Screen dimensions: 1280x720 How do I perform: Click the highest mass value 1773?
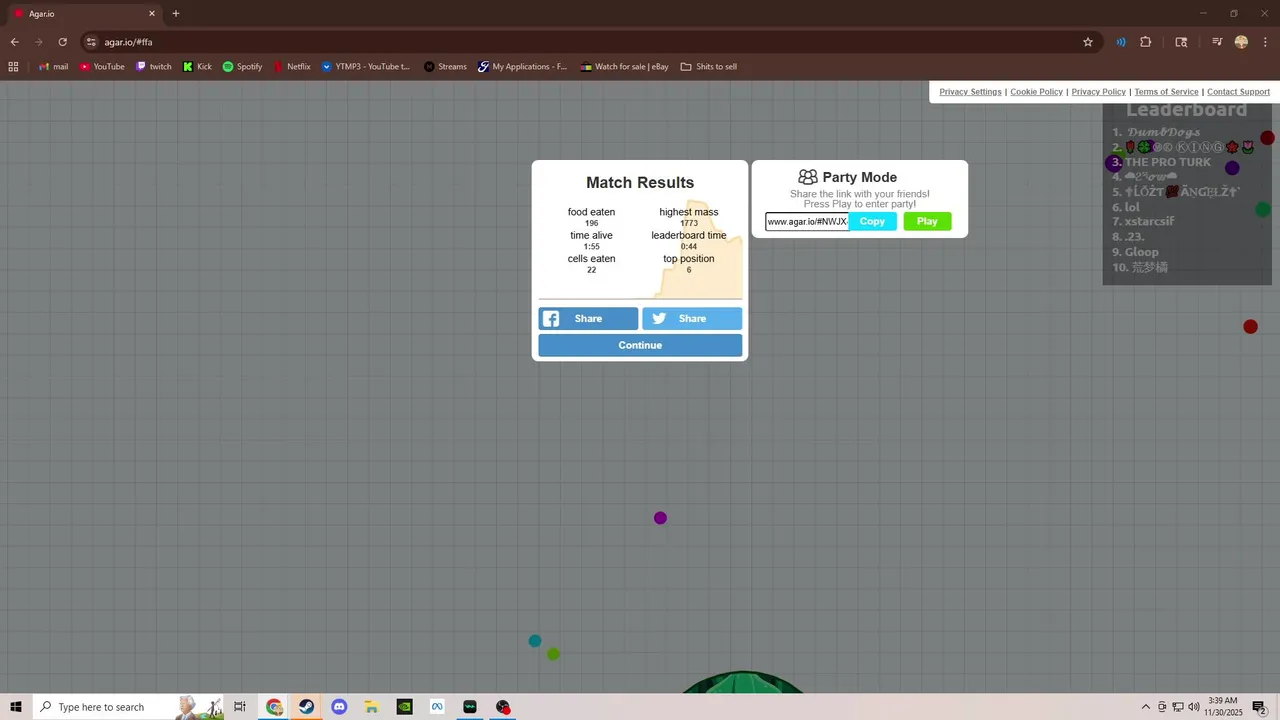pos(689,223)
